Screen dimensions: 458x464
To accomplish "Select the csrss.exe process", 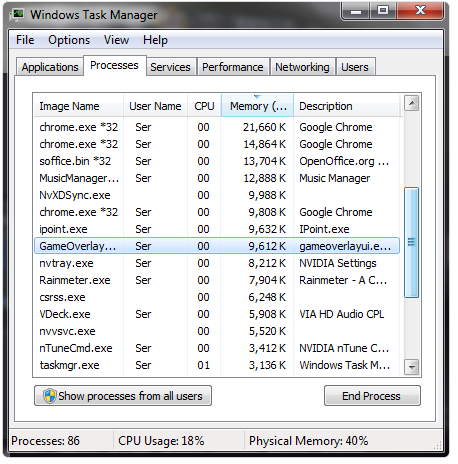I will point(217,297).
